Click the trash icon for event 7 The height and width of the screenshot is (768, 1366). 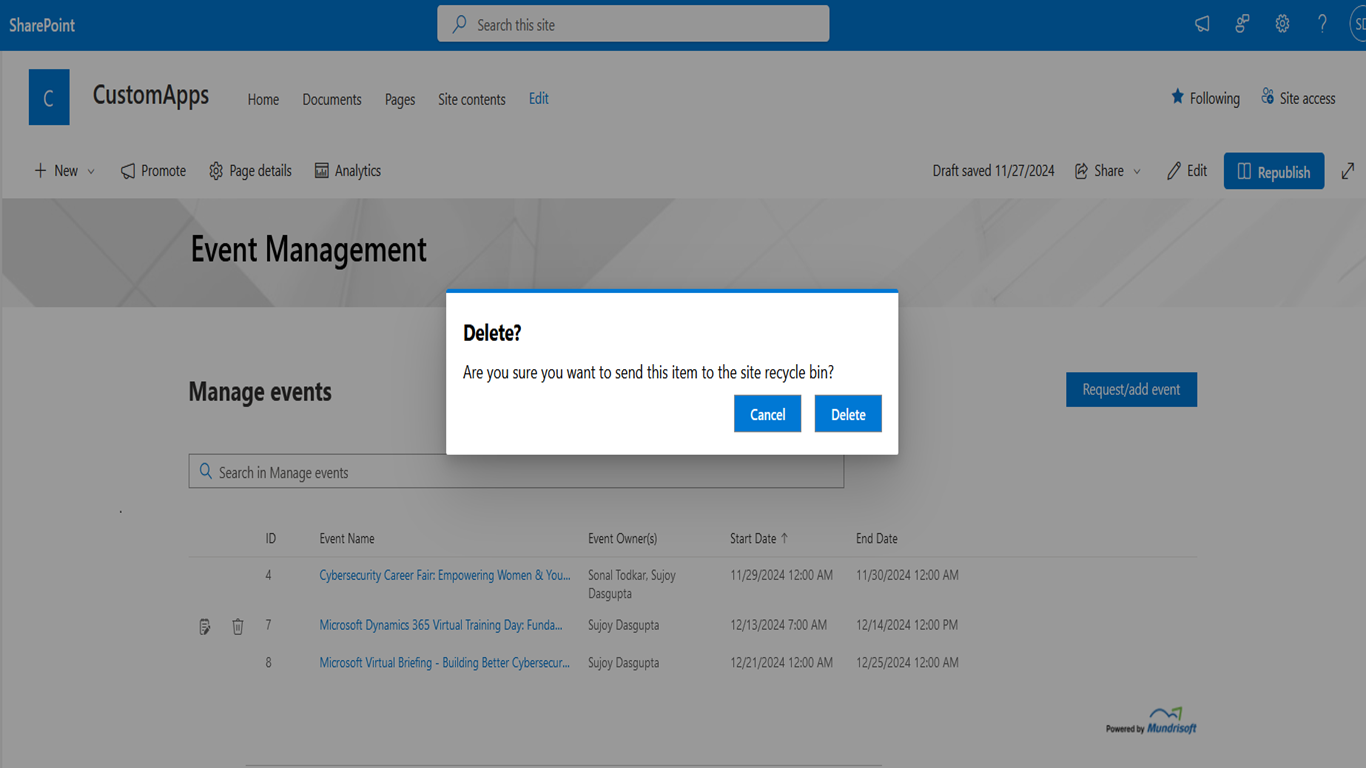coord(238,627)
